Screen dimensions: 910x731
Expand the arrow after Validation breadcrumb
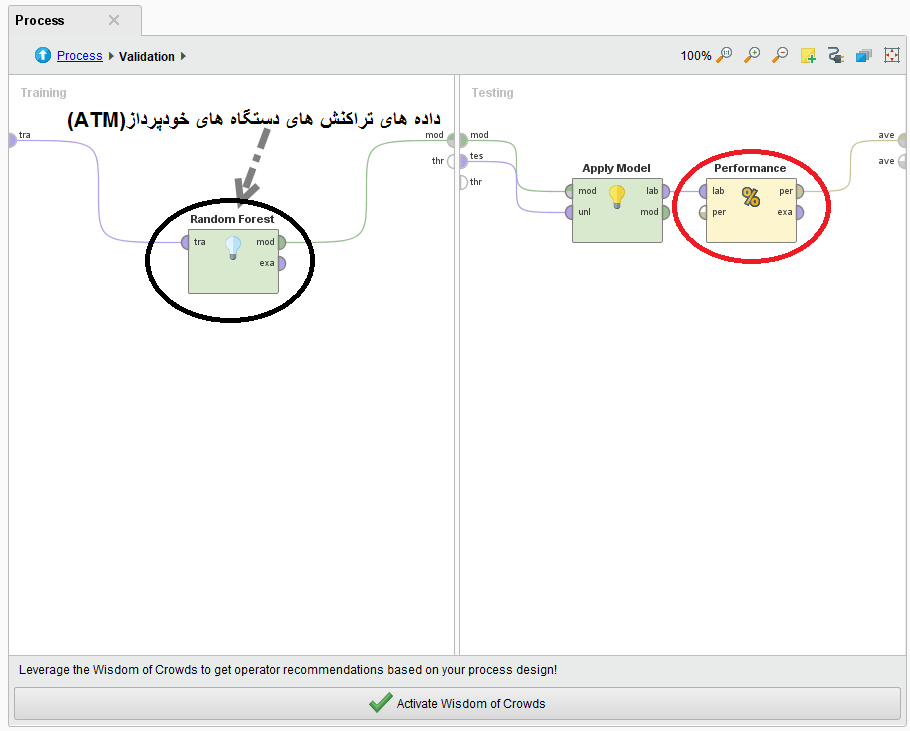point(183,56)
